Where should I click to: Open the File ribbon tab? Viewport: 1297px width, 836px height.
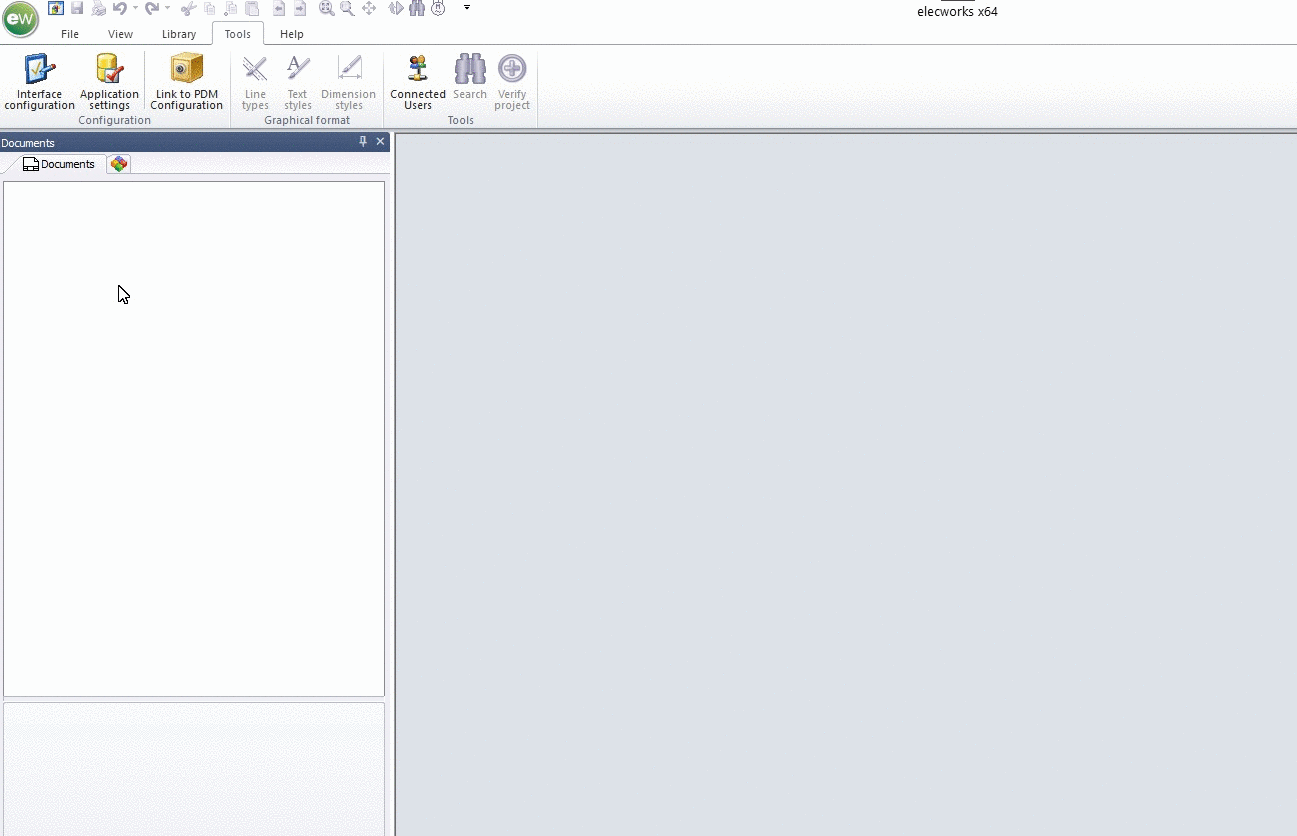[70, 34]
